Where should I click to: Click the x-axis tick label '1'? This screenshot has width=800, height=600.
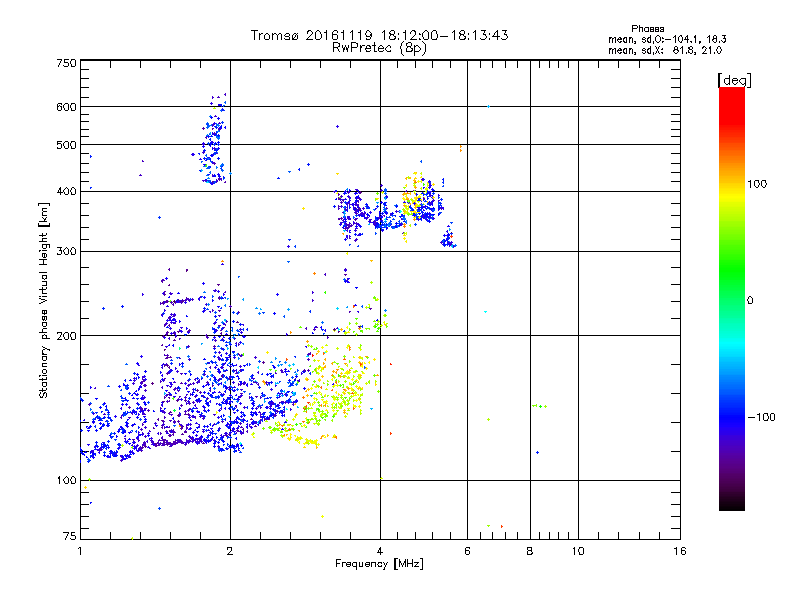(80, 551)
